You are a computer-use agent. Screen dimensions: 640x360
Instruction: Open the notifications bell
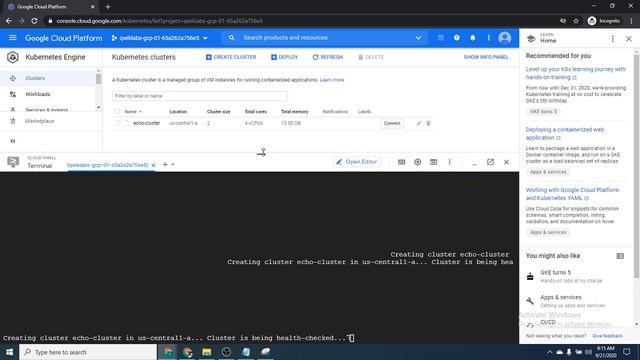pos(473,38)
